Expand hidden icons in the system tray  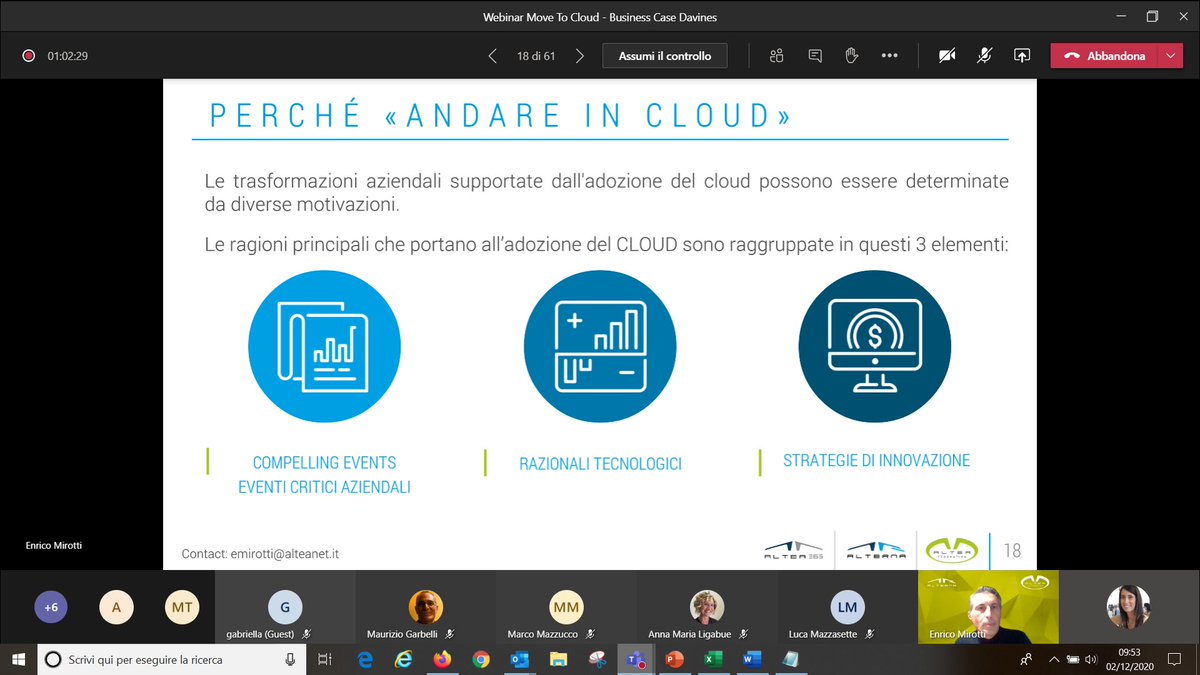pyautogui.click(x=1053, y=659)
